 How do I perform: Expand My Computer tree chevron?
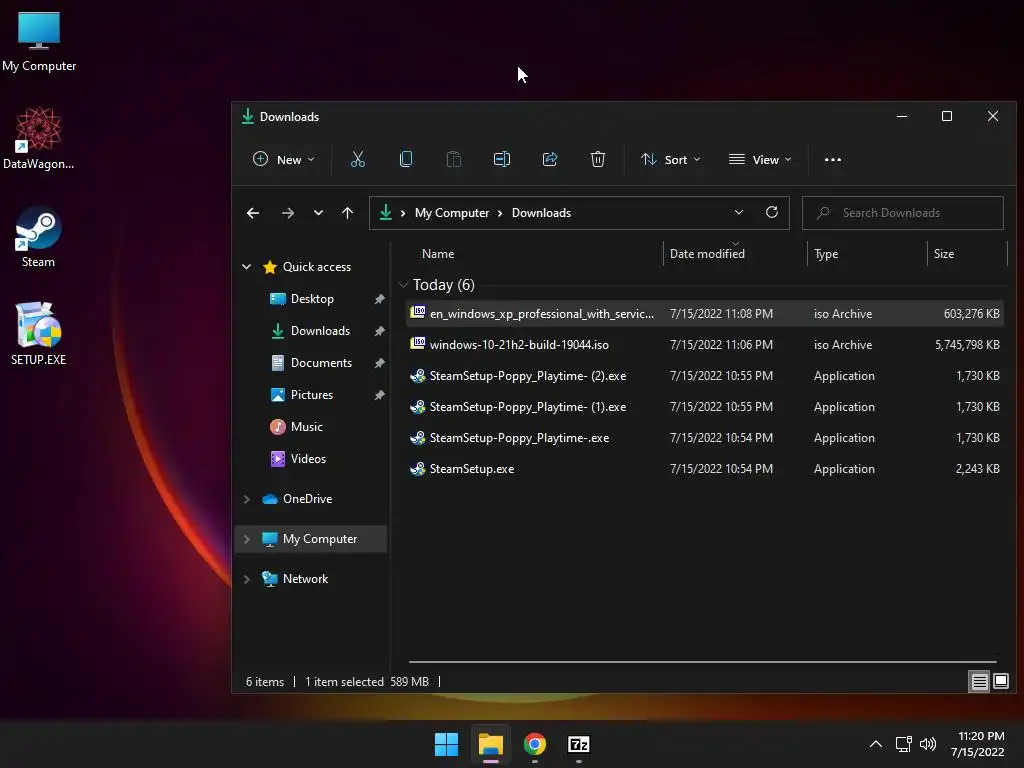click(247, 539)
